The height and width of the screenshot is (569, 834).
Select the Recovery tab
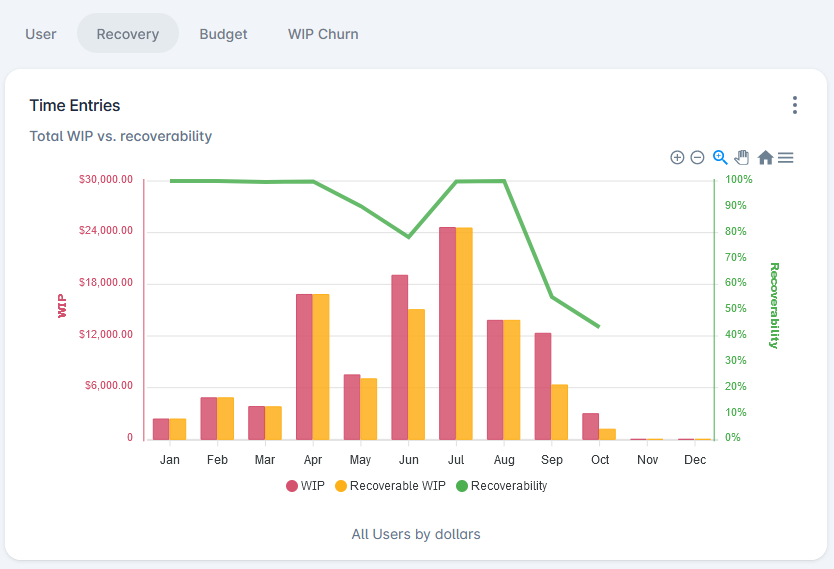128,34
